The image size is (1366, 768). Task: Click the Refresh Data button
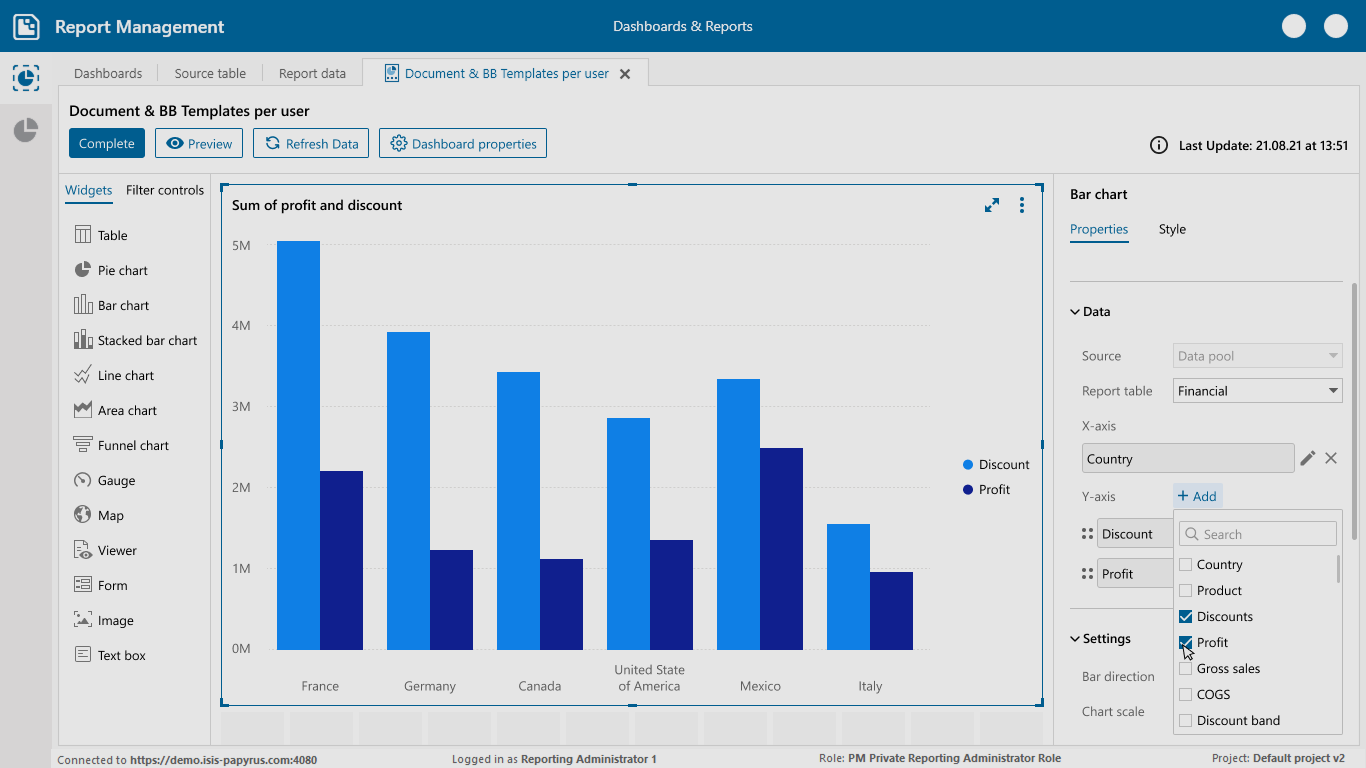coord(311,143)
